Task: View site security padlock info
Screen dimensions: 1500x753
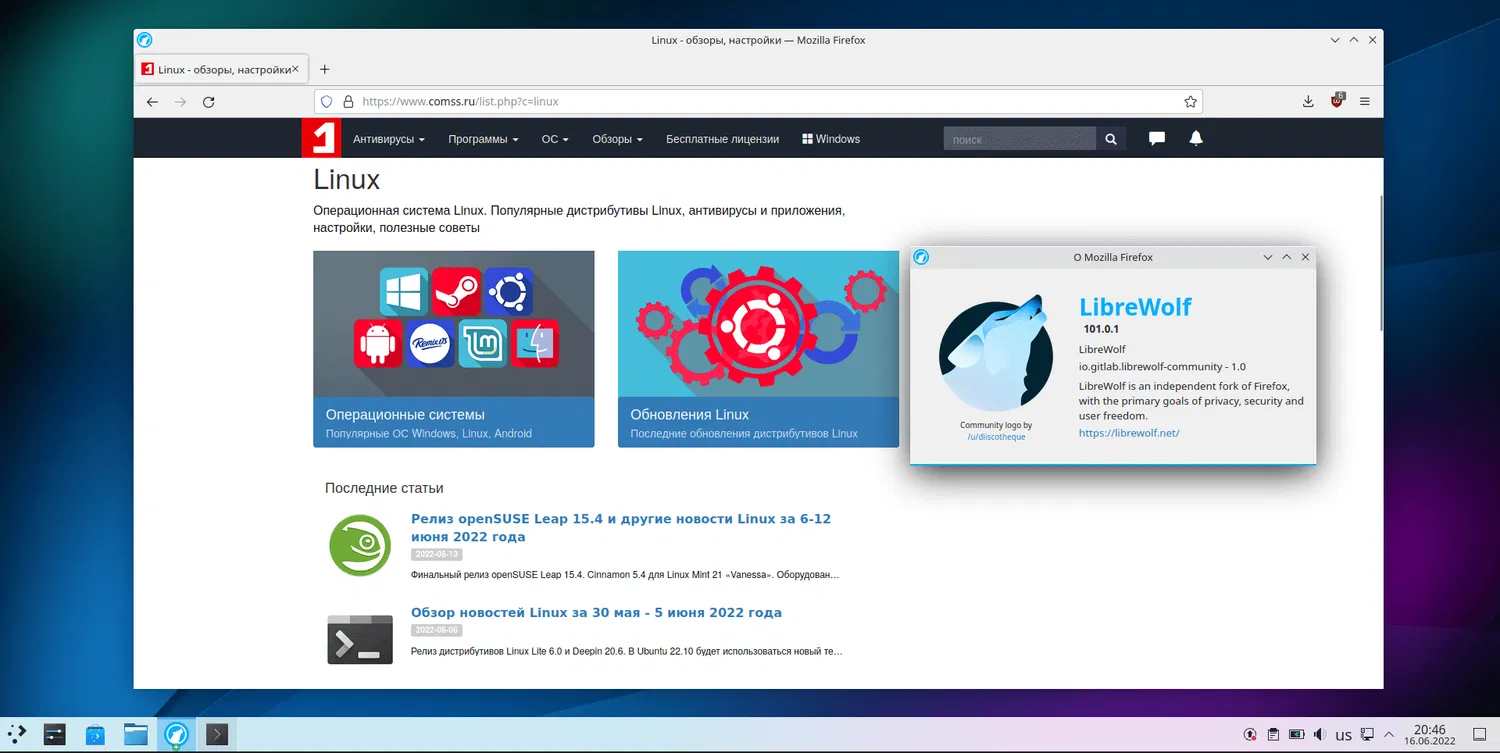Action: 348,101
